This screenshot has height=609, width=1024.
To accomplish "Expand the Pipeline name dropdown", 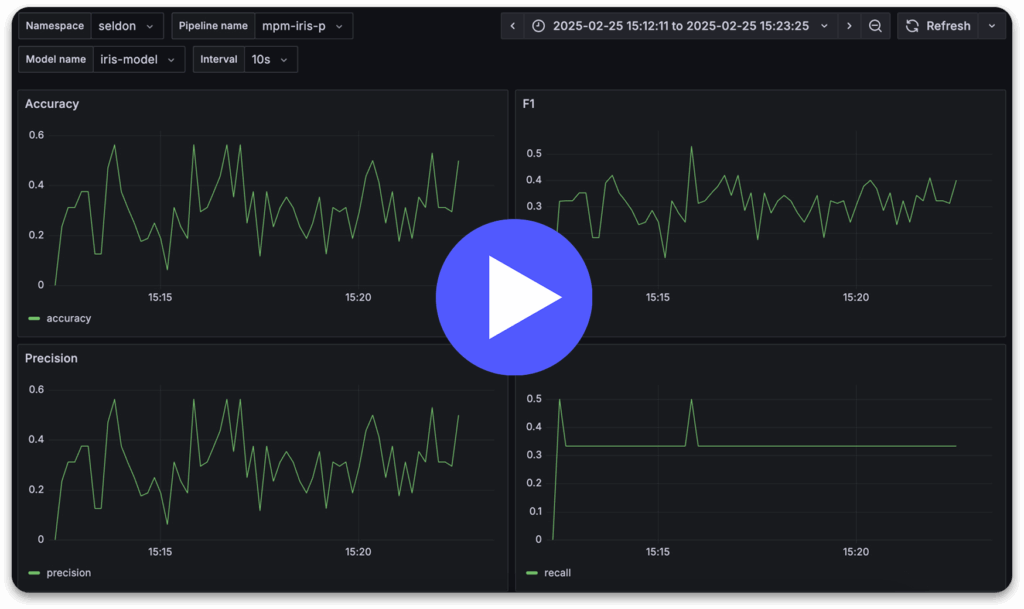I will pyautogui.click(x=303, y=26).
